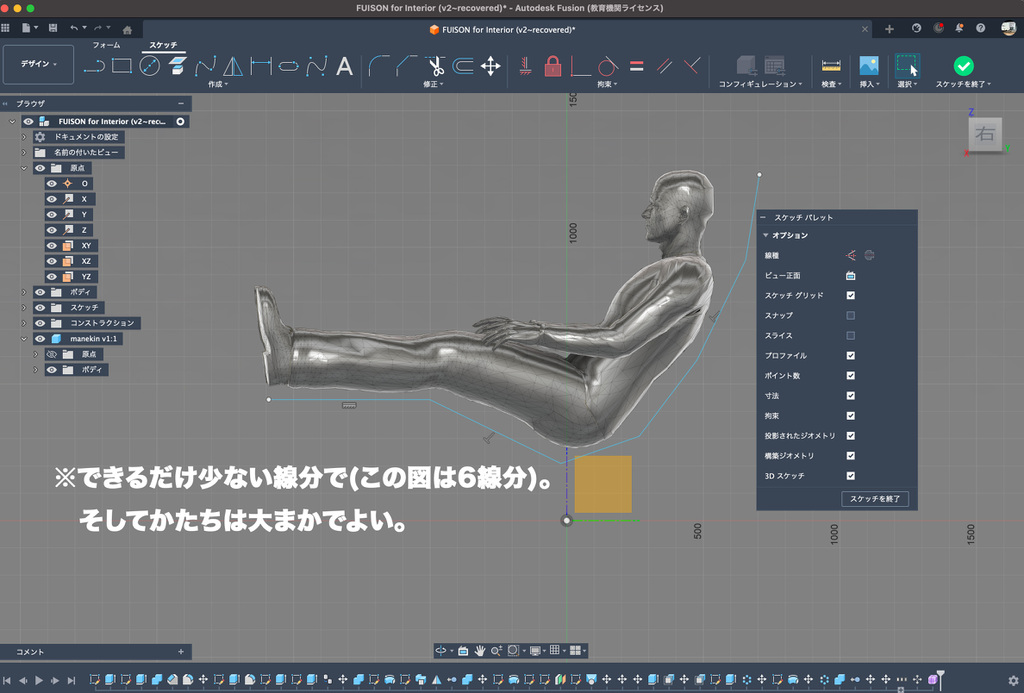This screenshot has height=693, width=1024.
Task: Select the Fillet sketch tool
Action: [379, 67]
